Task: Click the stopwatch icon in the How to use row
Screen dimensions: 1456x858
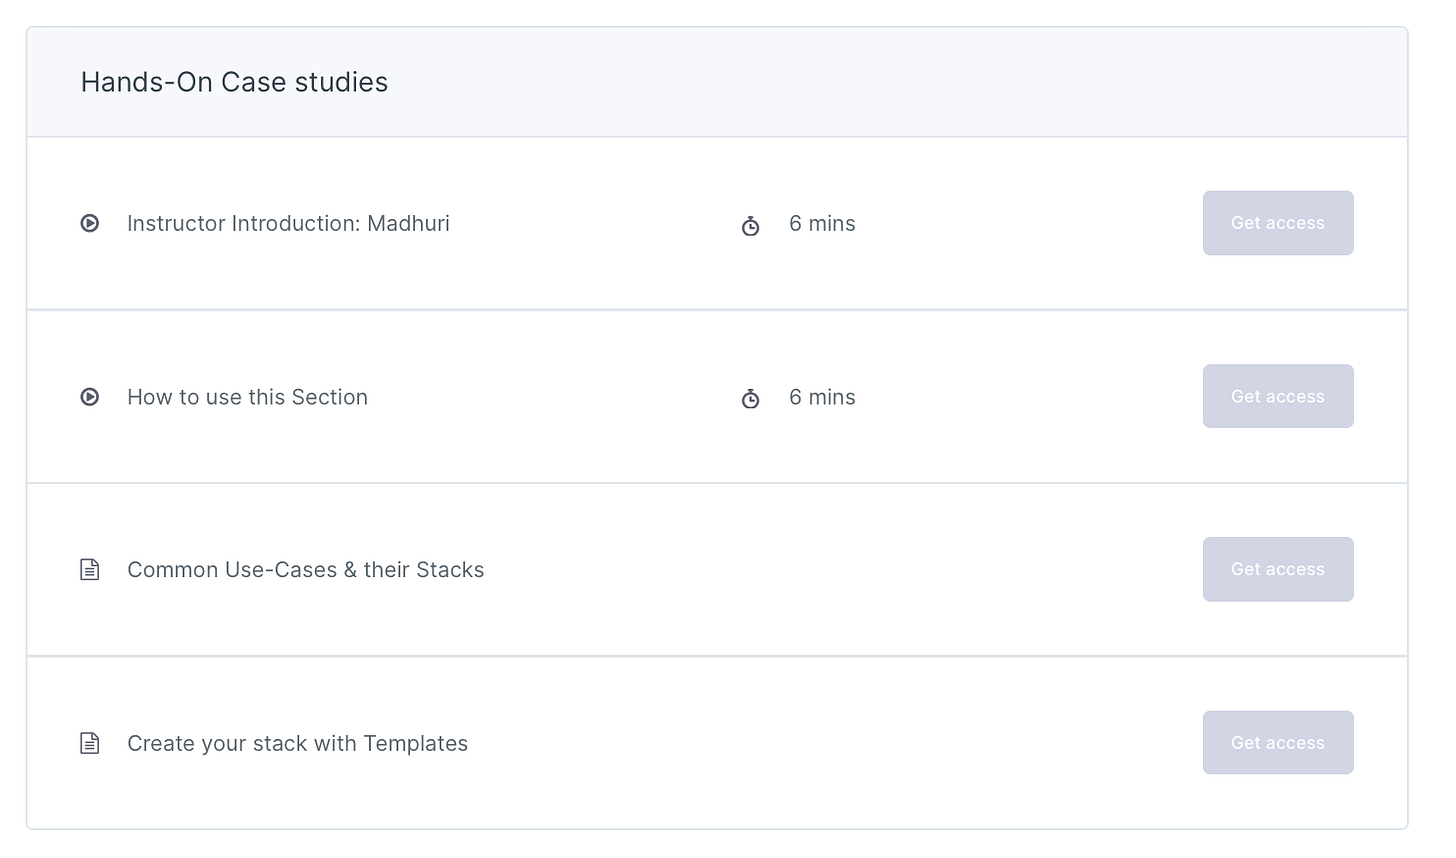Action: (750, 399)
